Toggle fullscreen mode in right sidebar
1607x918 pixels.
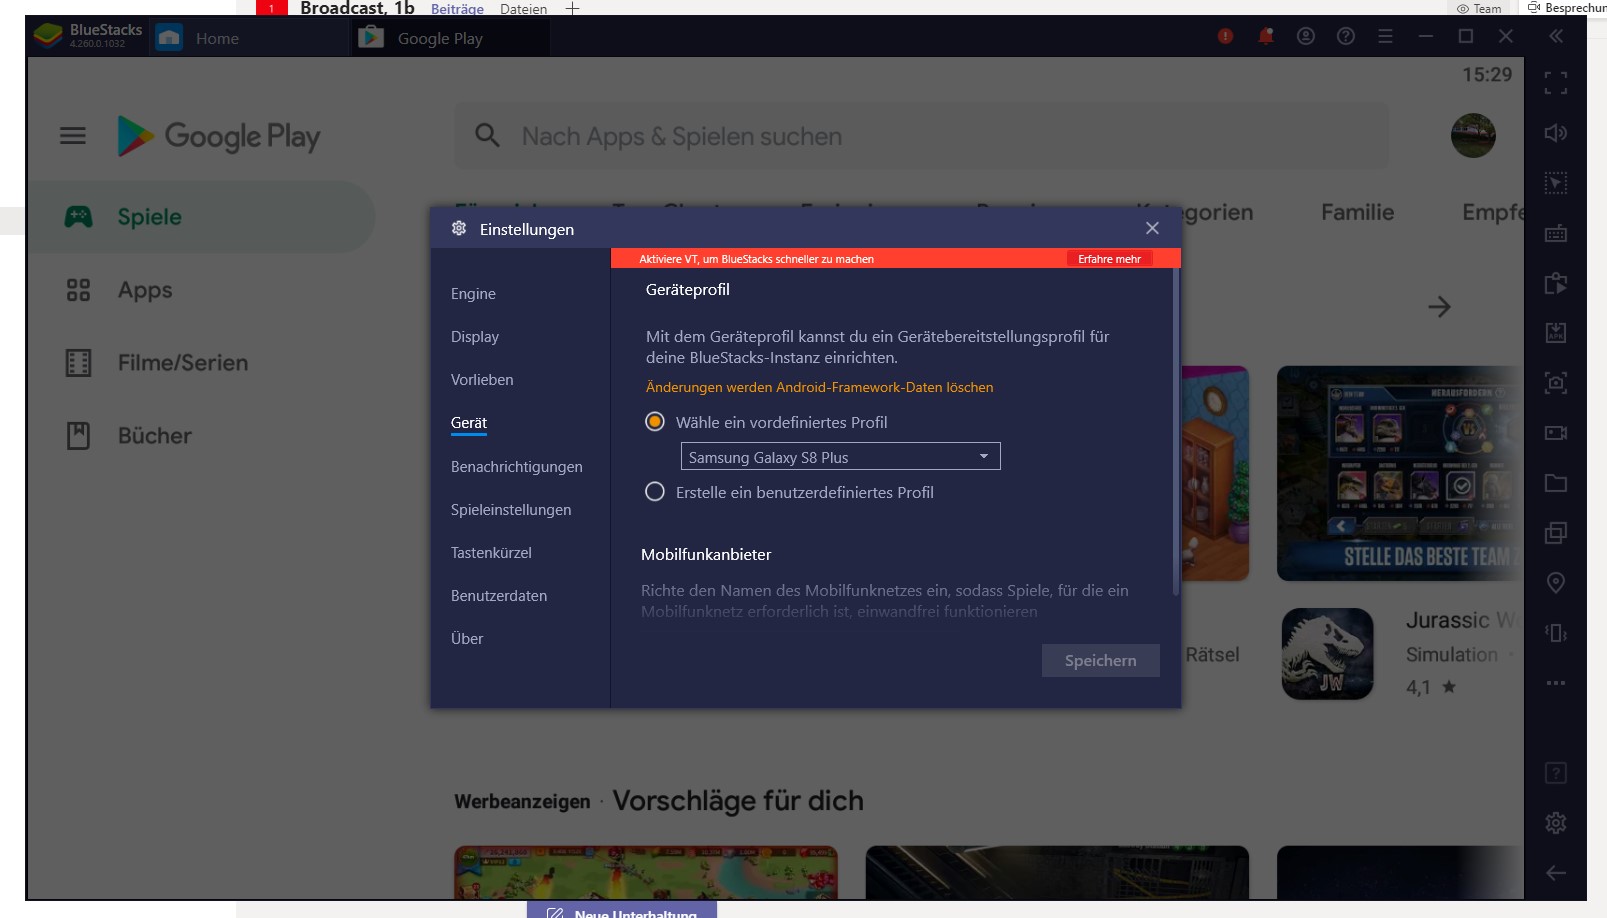coord(1555,83)
